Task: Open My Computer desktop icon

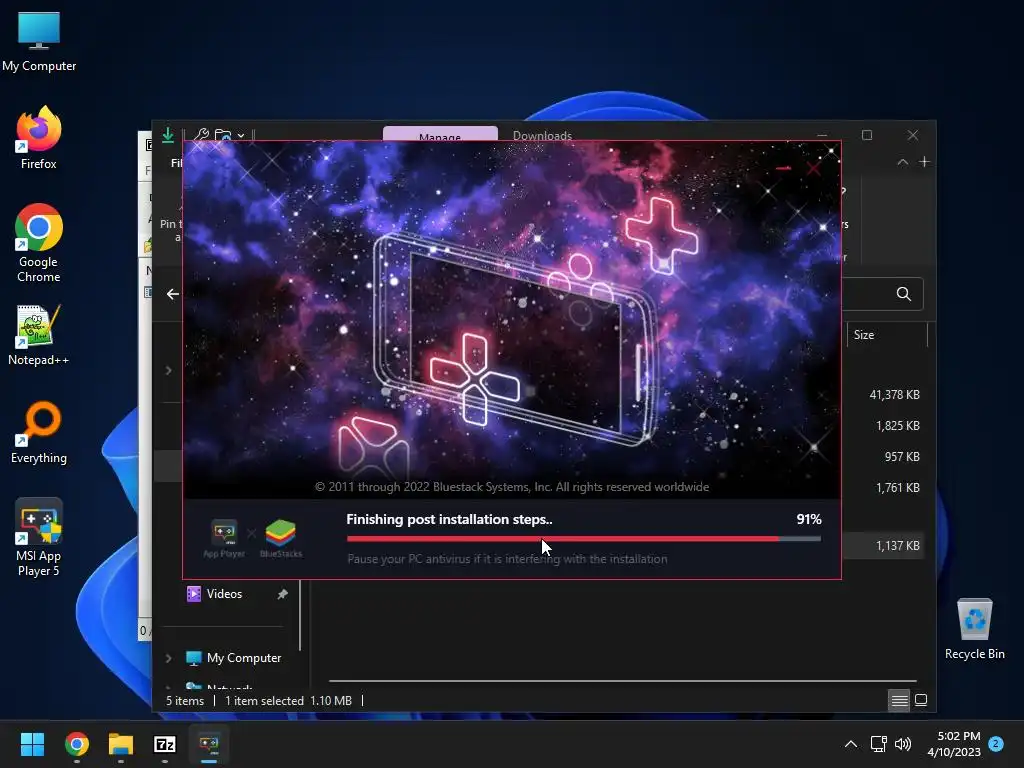Action: pyautogui.click(x=39, y=42)
